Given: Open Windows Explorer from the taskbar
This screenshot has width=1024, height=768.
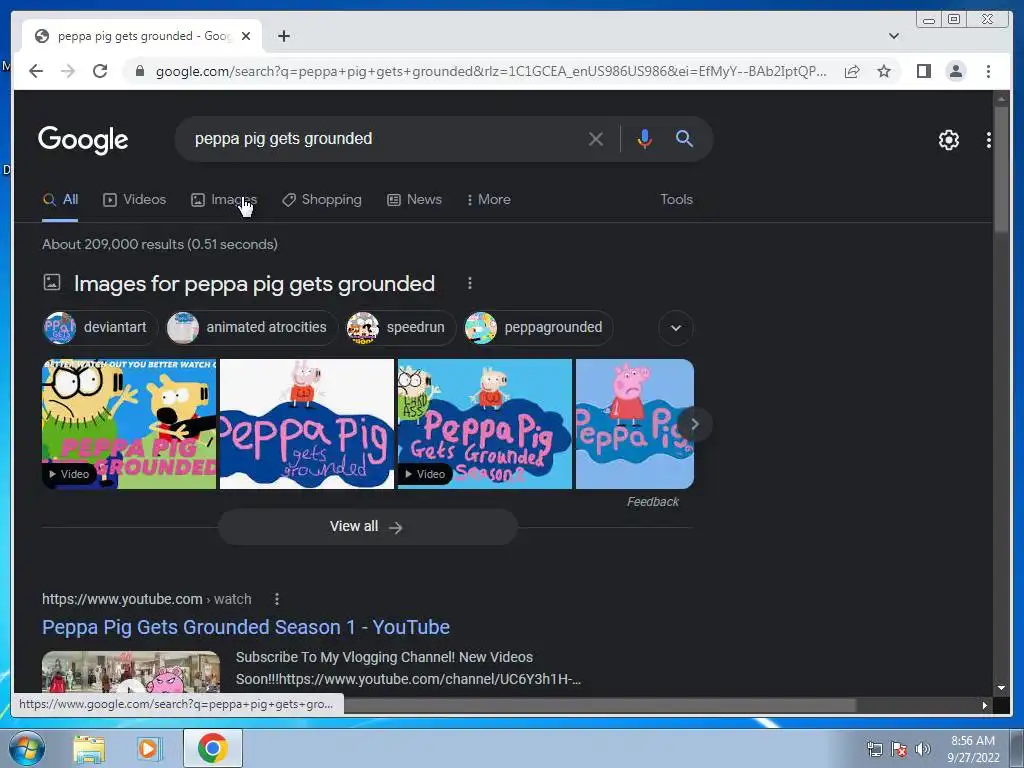Looking at the screenshot, I should click(x=89, y=748).
